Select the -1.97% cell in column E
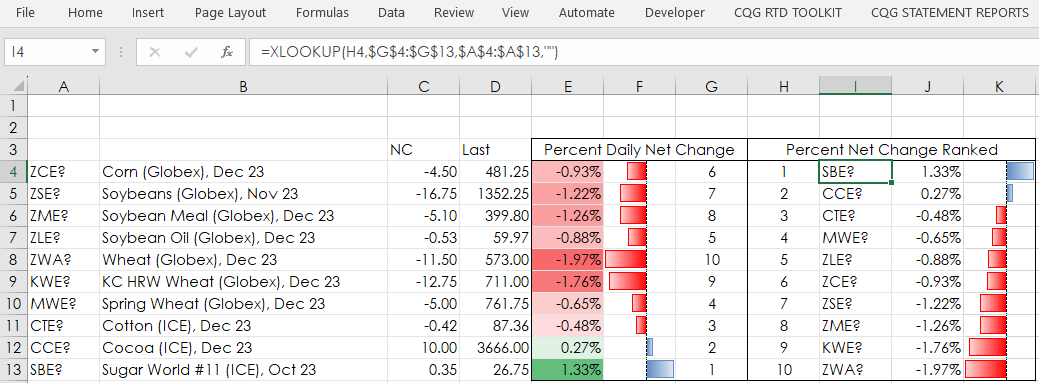1039x383 pixels. click(x=567, y=259)
